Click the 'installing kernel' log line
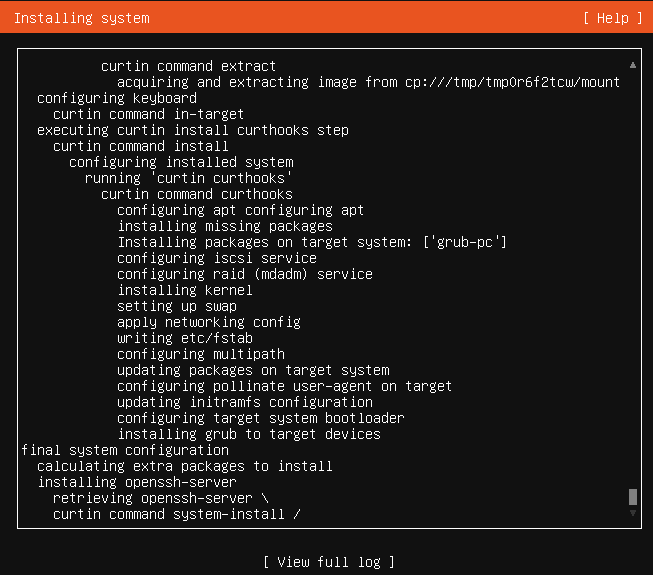 (x=184, y=290)
